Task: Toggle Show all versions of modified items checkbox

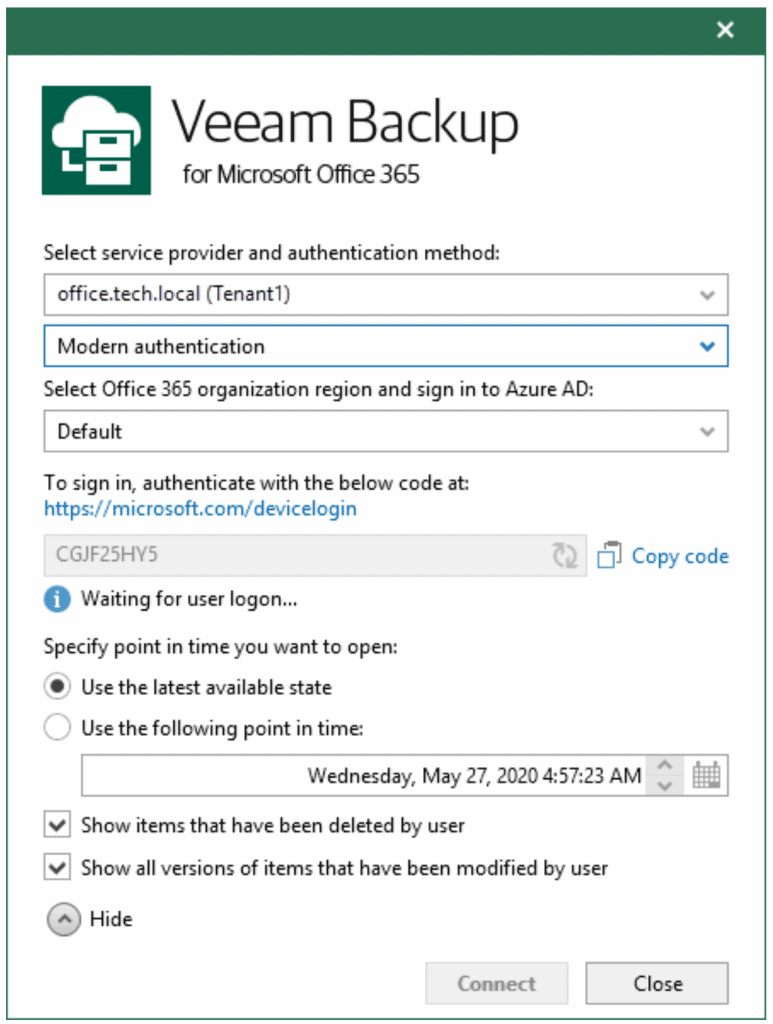Action: 57,868
